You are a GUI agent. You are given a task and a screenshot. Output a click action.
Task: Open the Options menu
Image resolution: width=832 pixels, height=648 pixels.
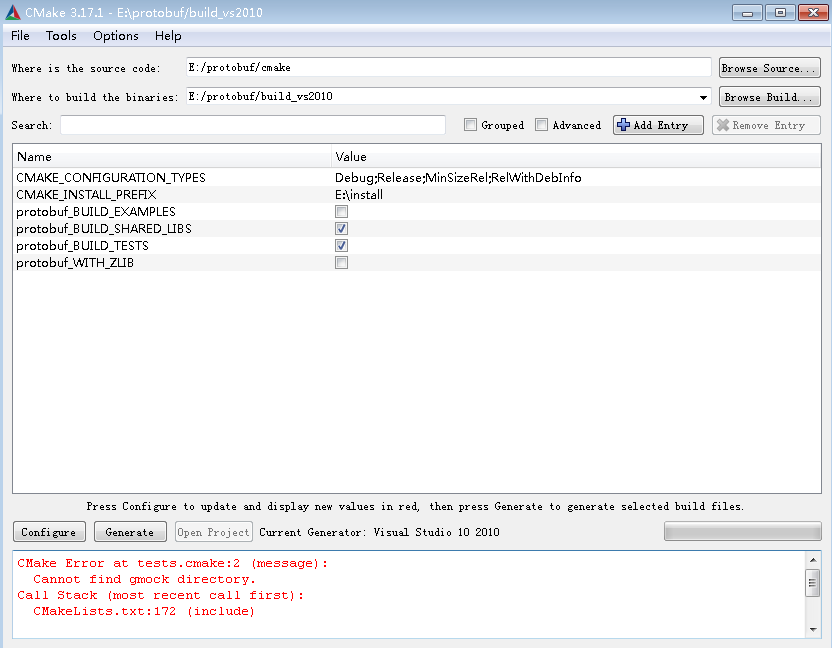116,36
